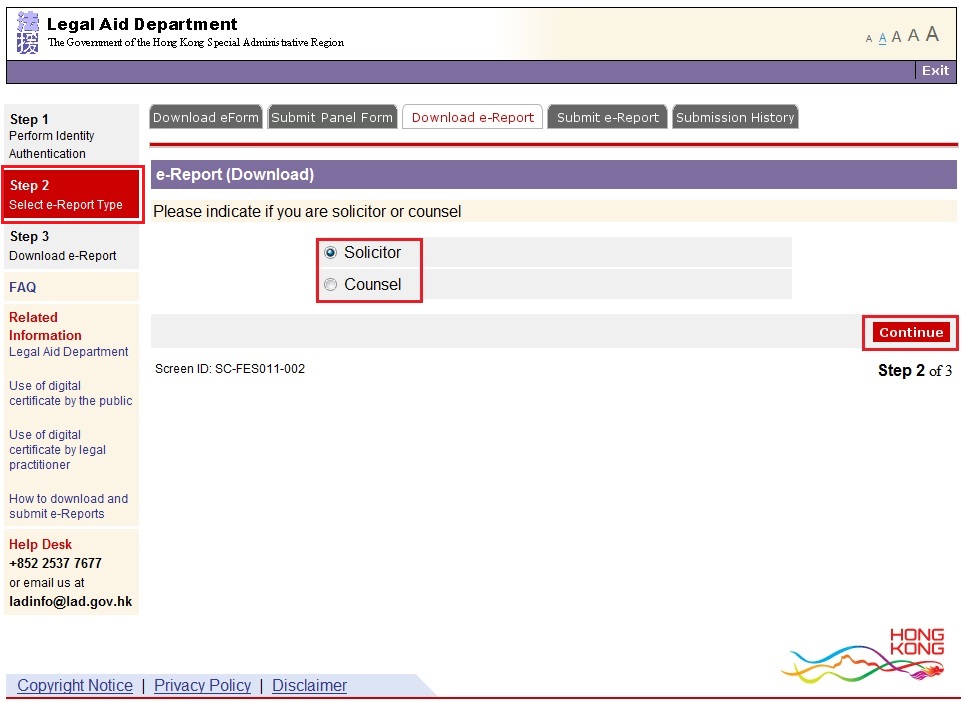Select the second-largest font size 'A'

[x=913, y=36]
